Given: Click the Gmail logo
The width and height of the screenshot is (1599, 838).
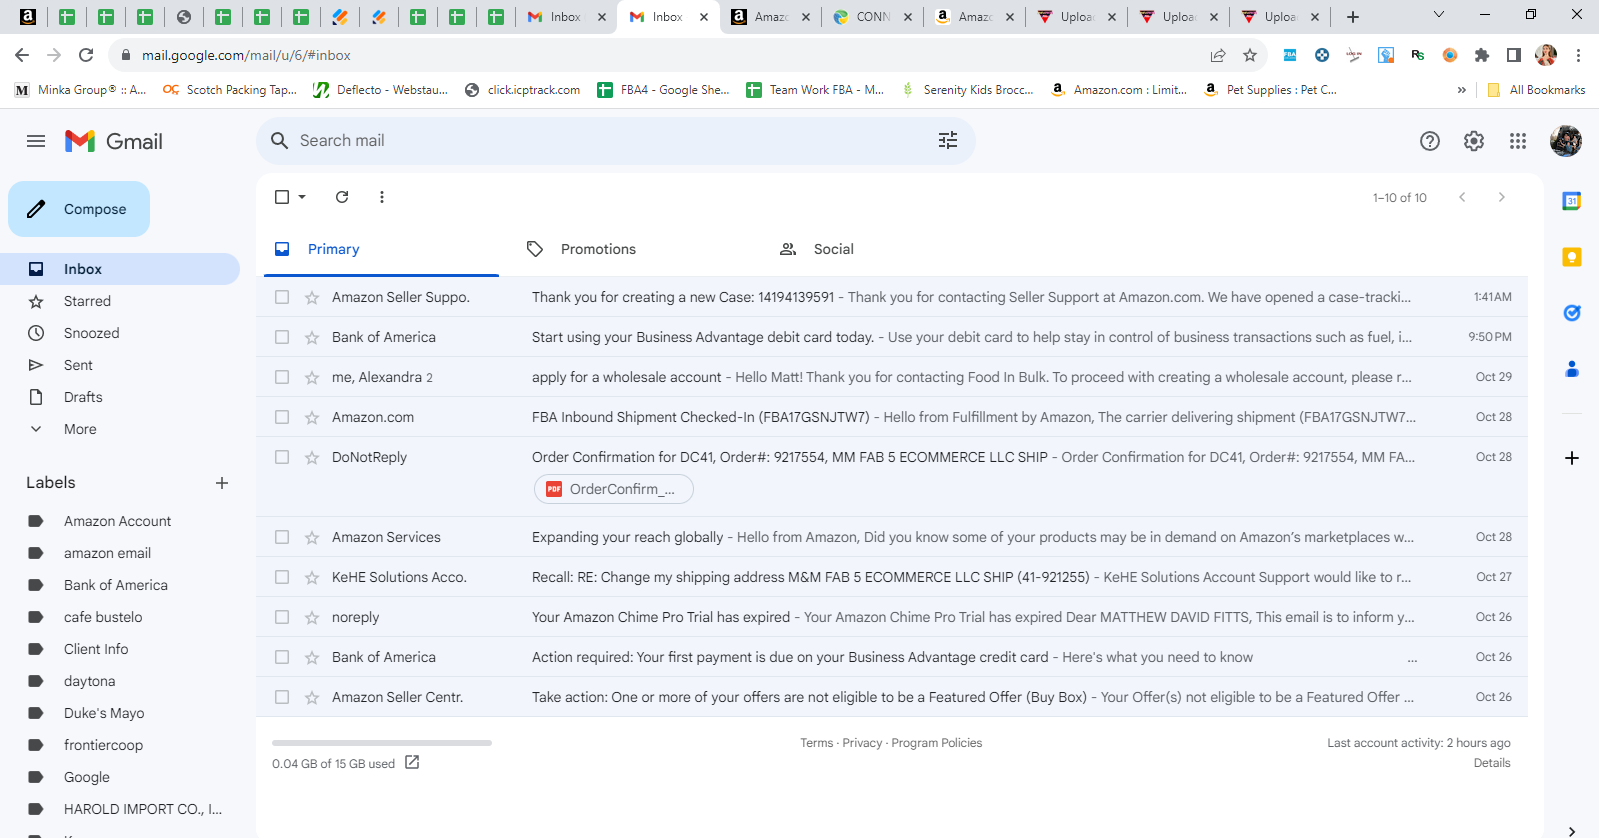Looking at the screenshot, I should [x=113, y=141].
